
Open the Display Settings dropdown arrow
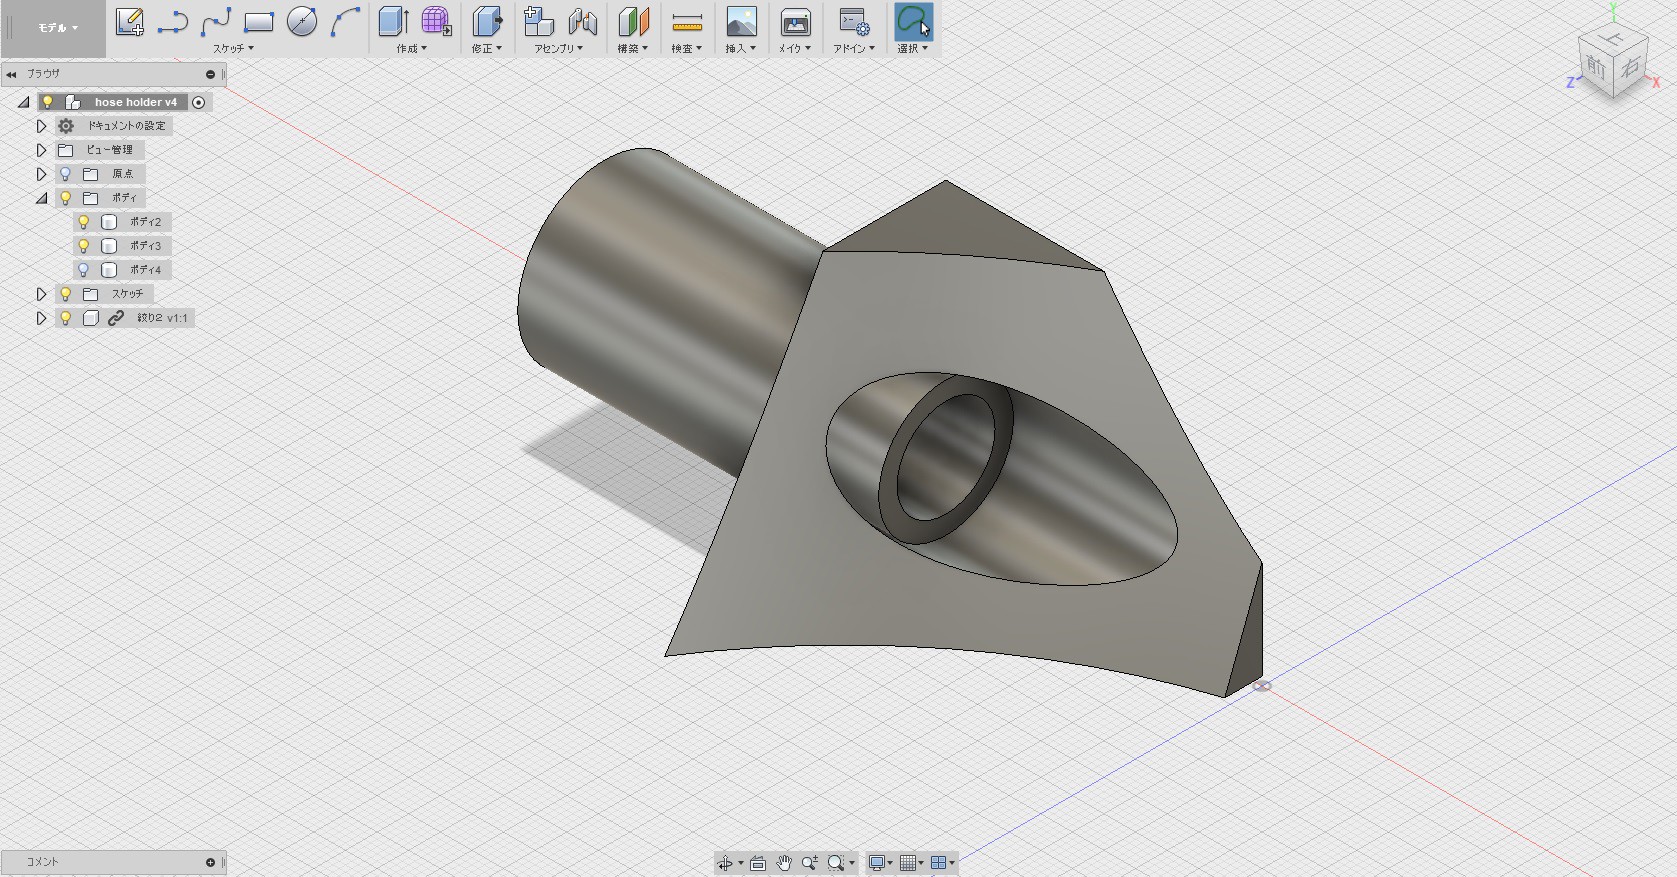(x=890, y=863)
